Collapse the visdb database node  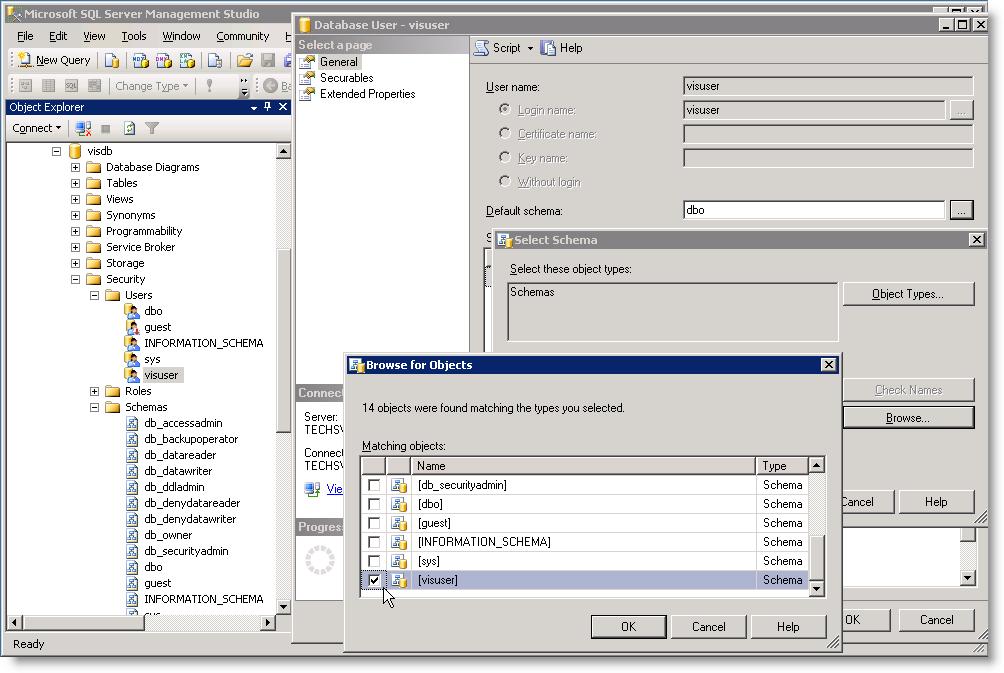[56, 152]
